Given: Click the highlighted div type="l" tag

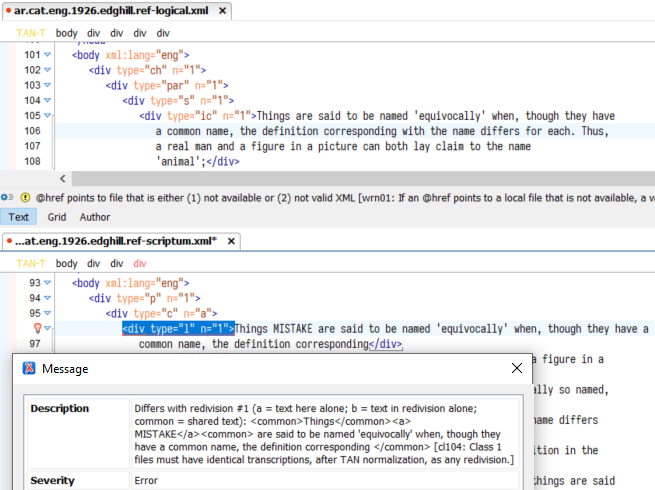Looking at the screenshot, I should point(178,329).
